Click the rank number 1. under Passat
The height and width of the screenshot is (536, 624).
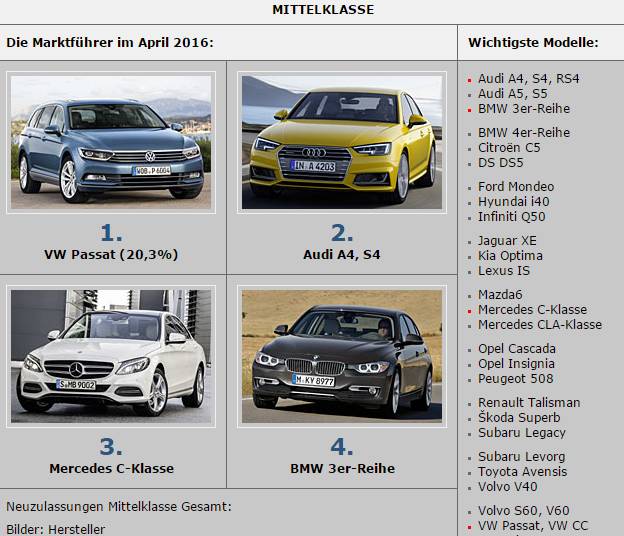point(111,233)
